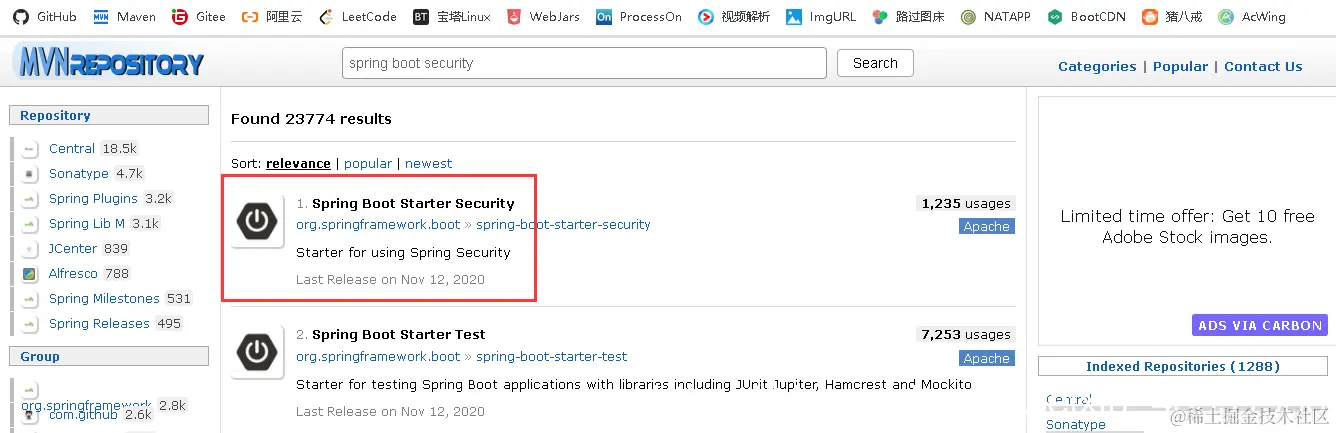Open the LeetCode bookmark
Viewport: 1336px width, 433px height.
point(357,17)
